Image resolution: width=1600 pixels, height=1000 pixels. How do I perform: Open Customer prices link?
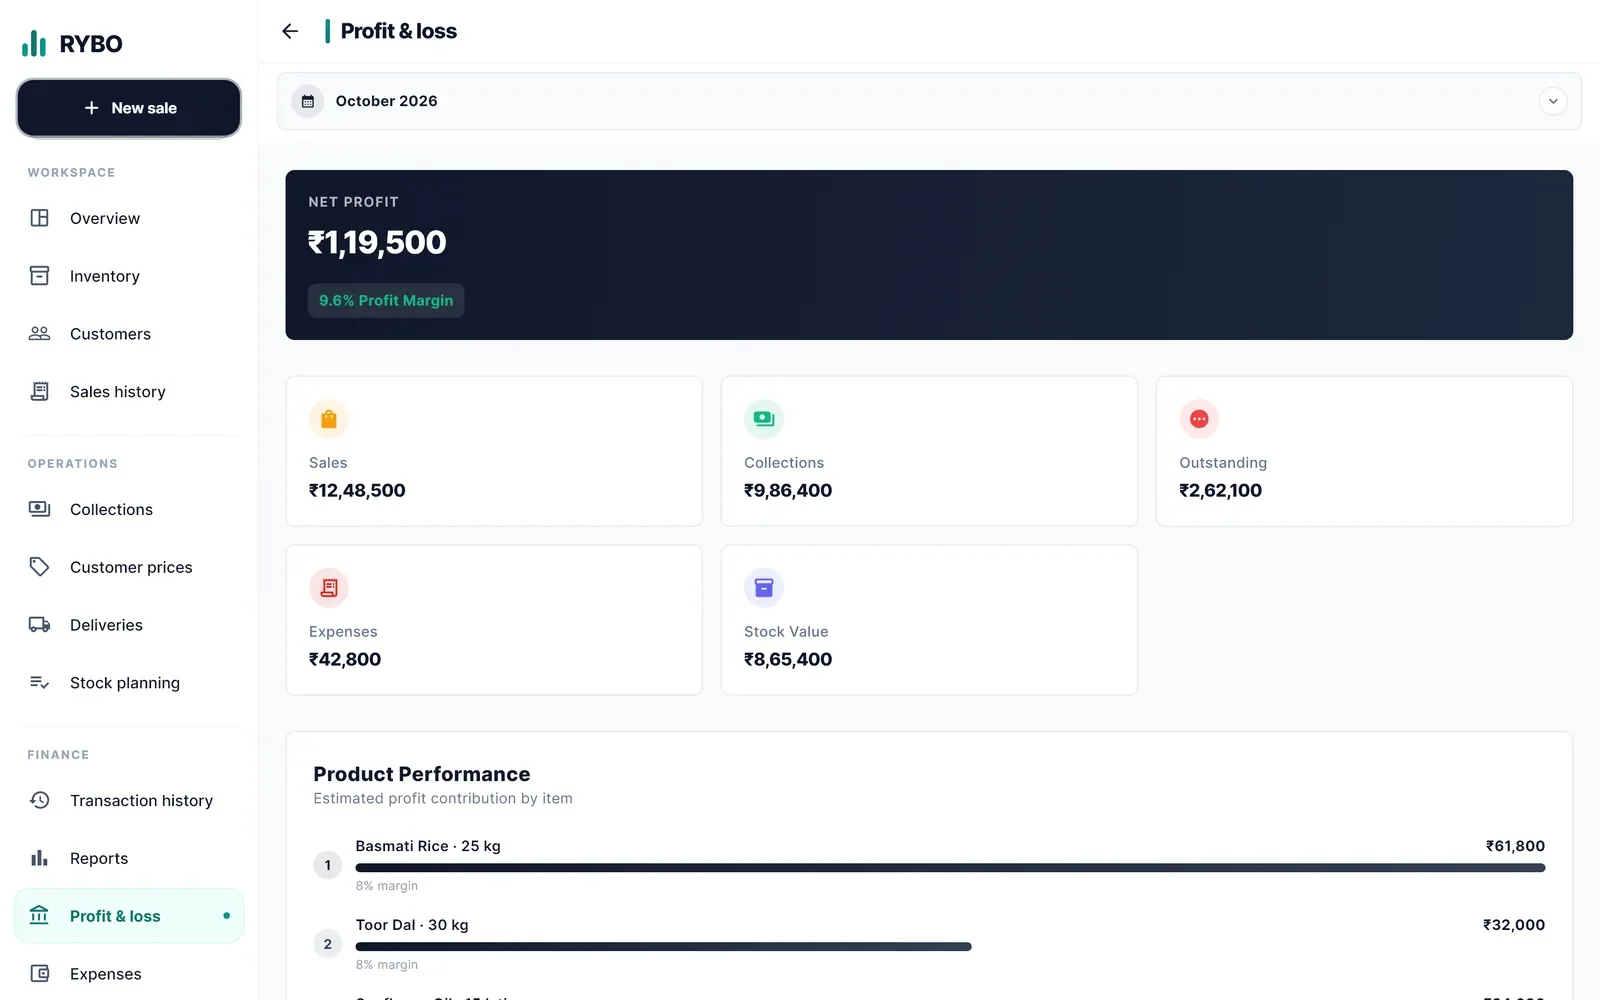(x=129, y=567)
